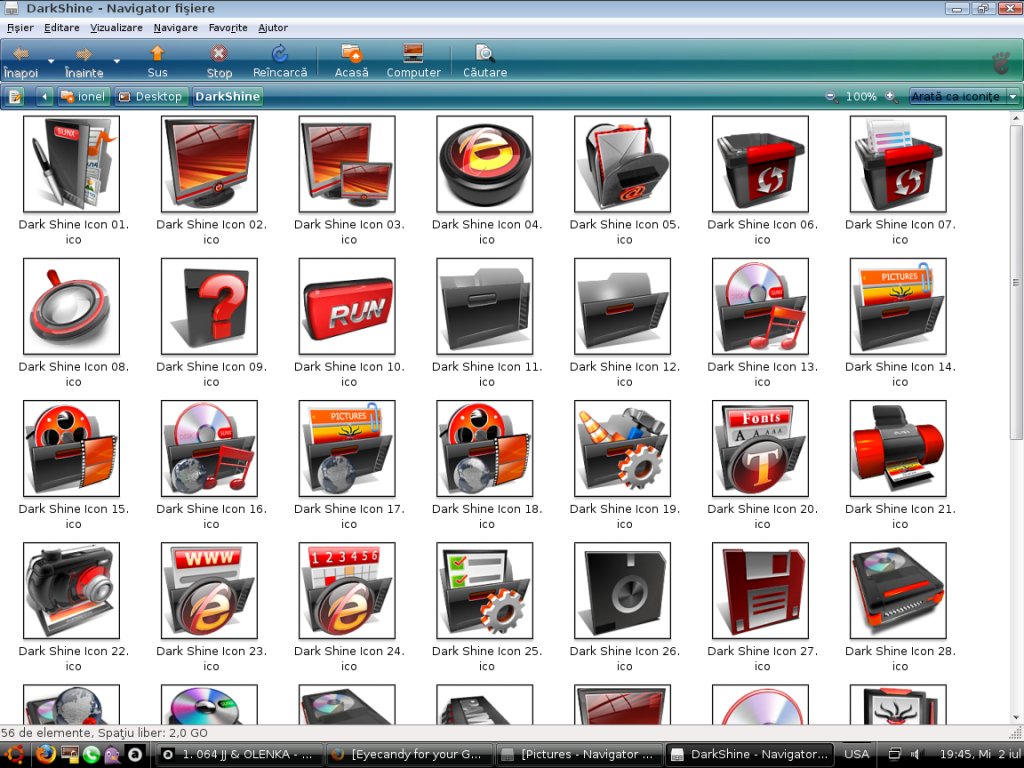Open the Înainte history dropdown arrow

point(116,61)
